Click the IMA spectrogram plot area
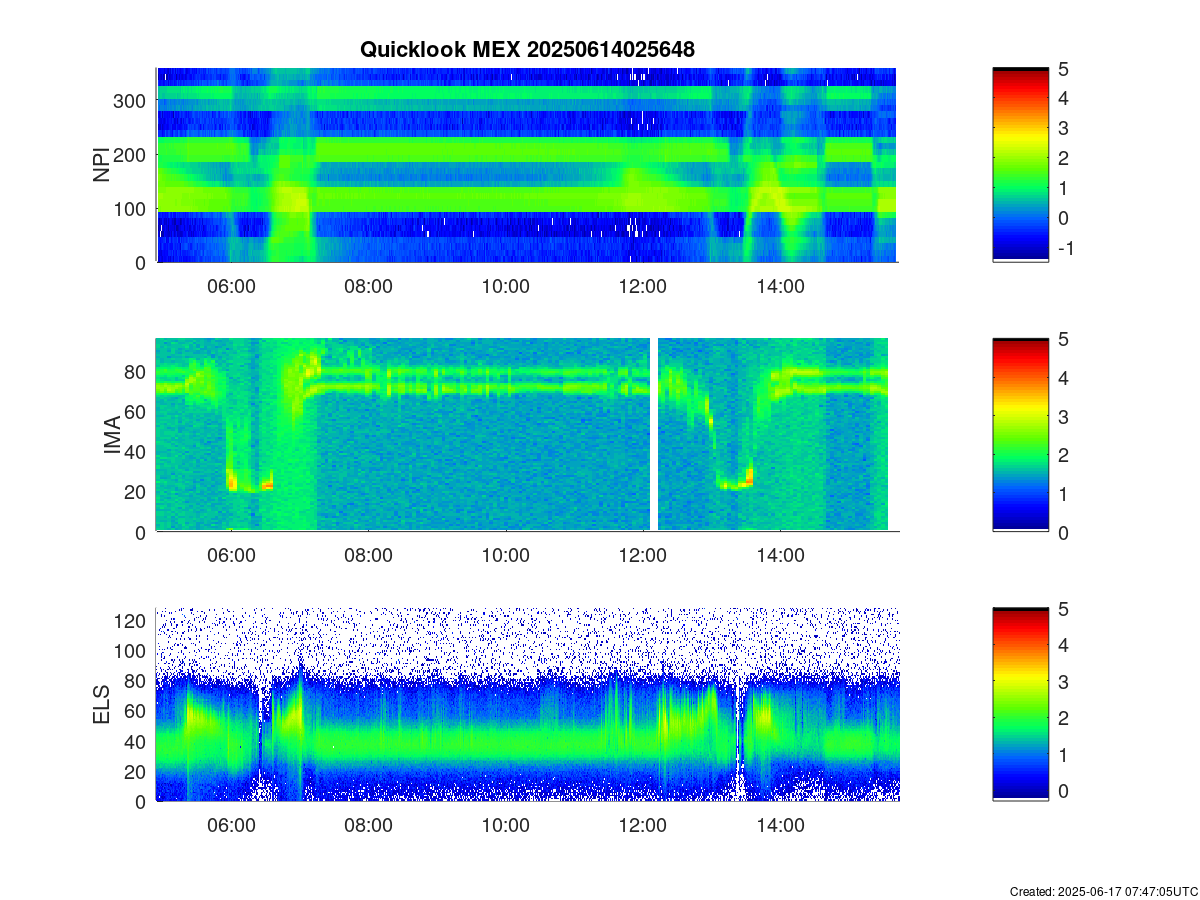Image resolution: width=1200 pixels, height=900 pixels. click(x=526, y=435)
